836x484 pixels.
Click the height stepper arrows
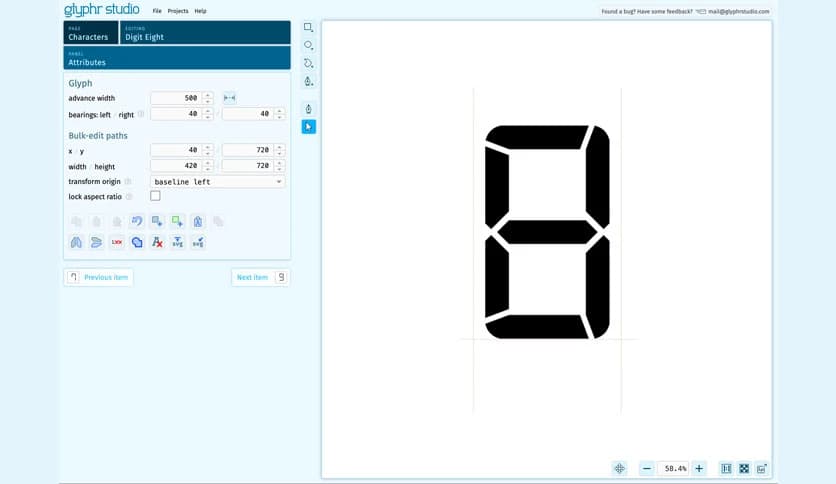[279, 166]
